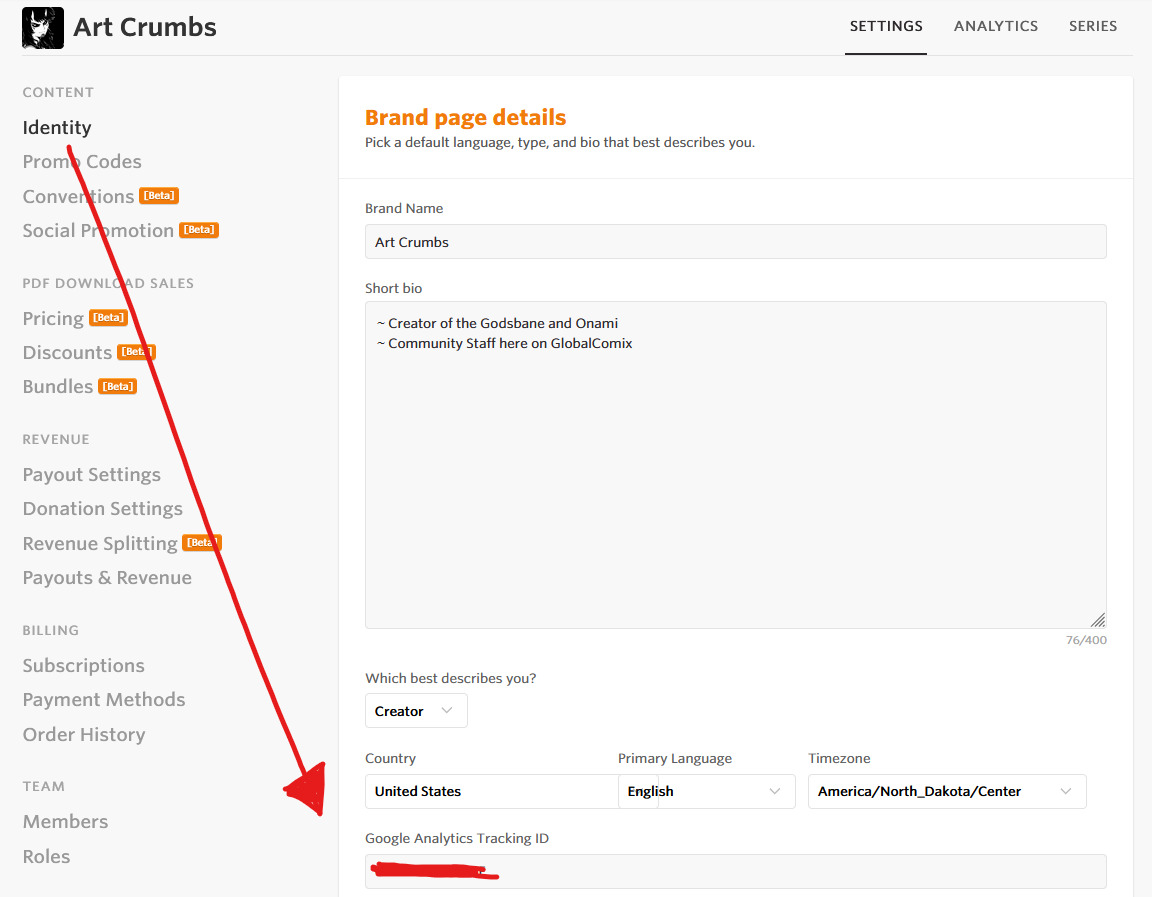Image resolution: width=1152 pixels, height=897 pixels.
Task: Open Social Promotion page
Action: (x=98, y=231)
